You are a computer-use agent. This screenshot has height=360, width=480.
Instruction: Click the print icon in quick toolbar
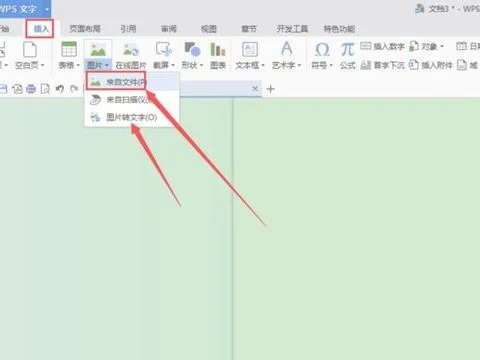pyautogui.click(x=31, y=89)
